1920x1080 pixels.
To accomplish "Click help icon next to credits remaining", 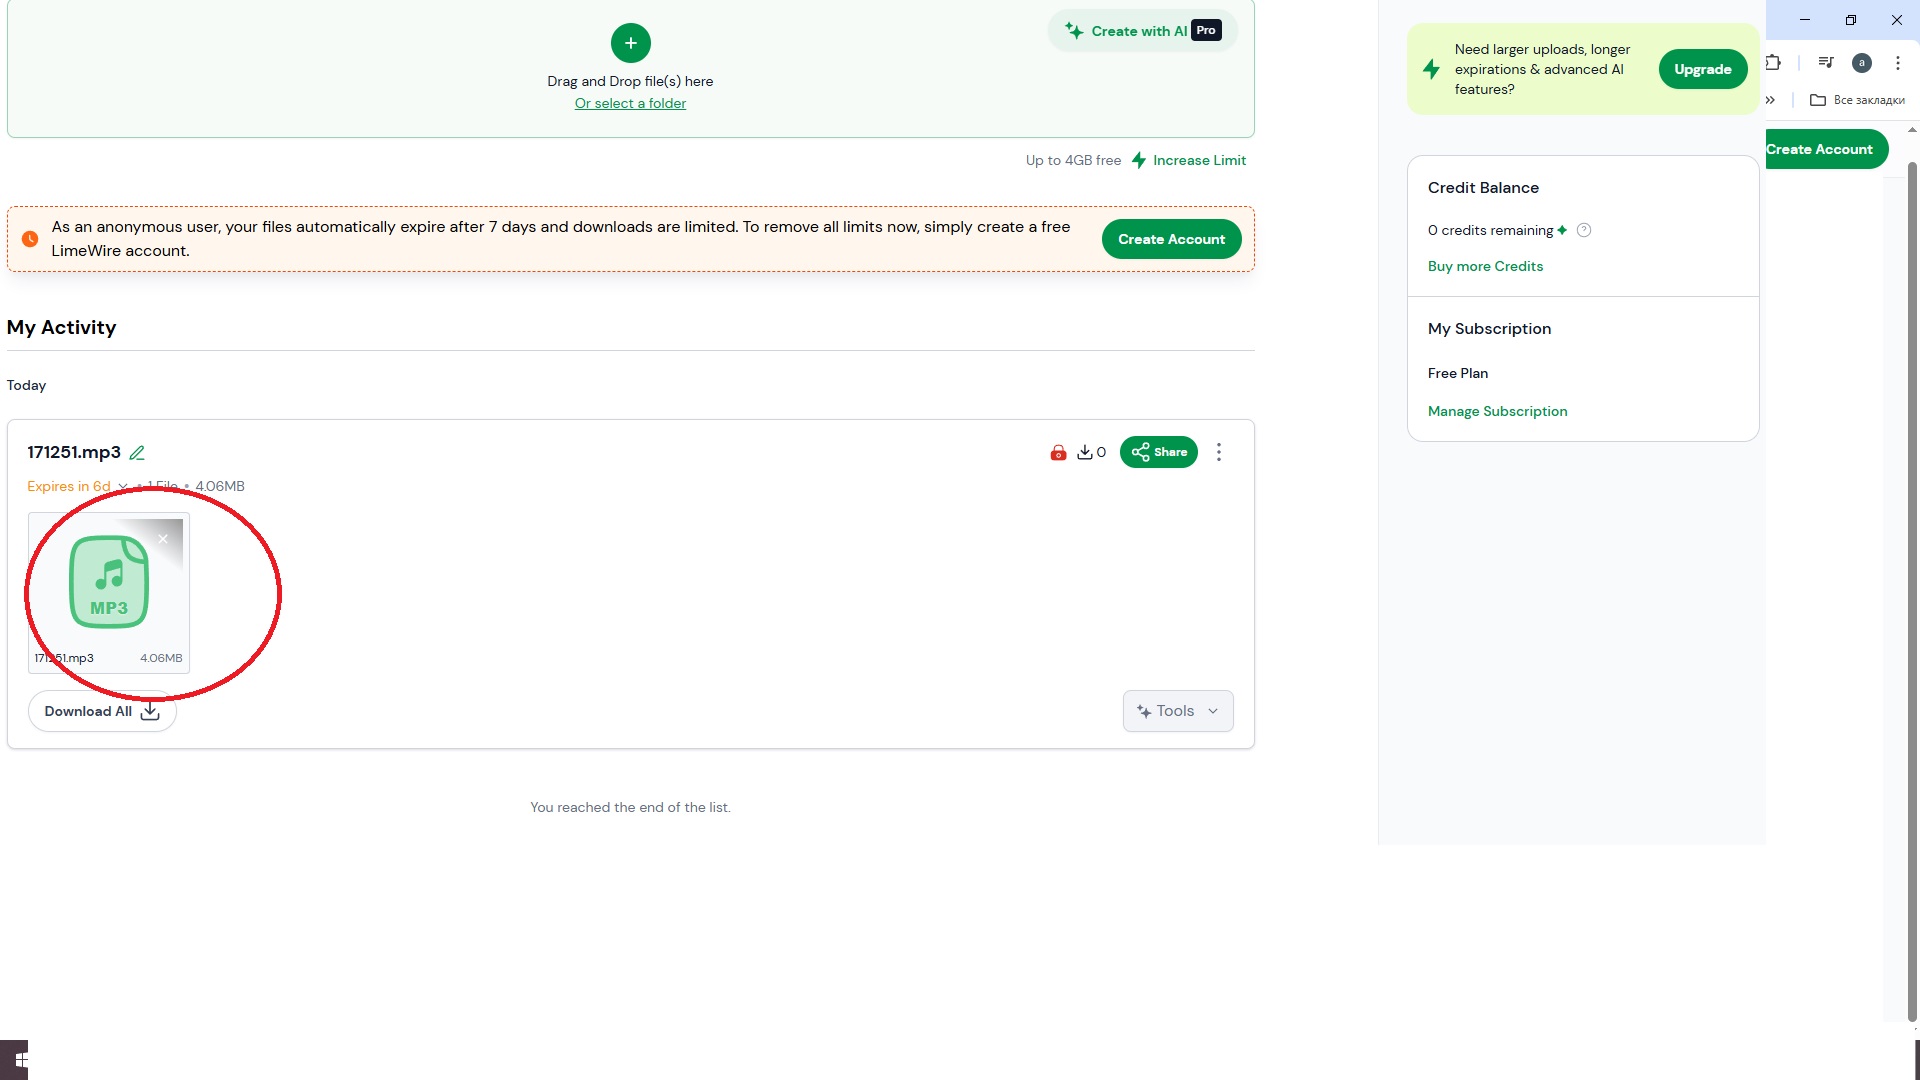I will [x=1584, y=230].
